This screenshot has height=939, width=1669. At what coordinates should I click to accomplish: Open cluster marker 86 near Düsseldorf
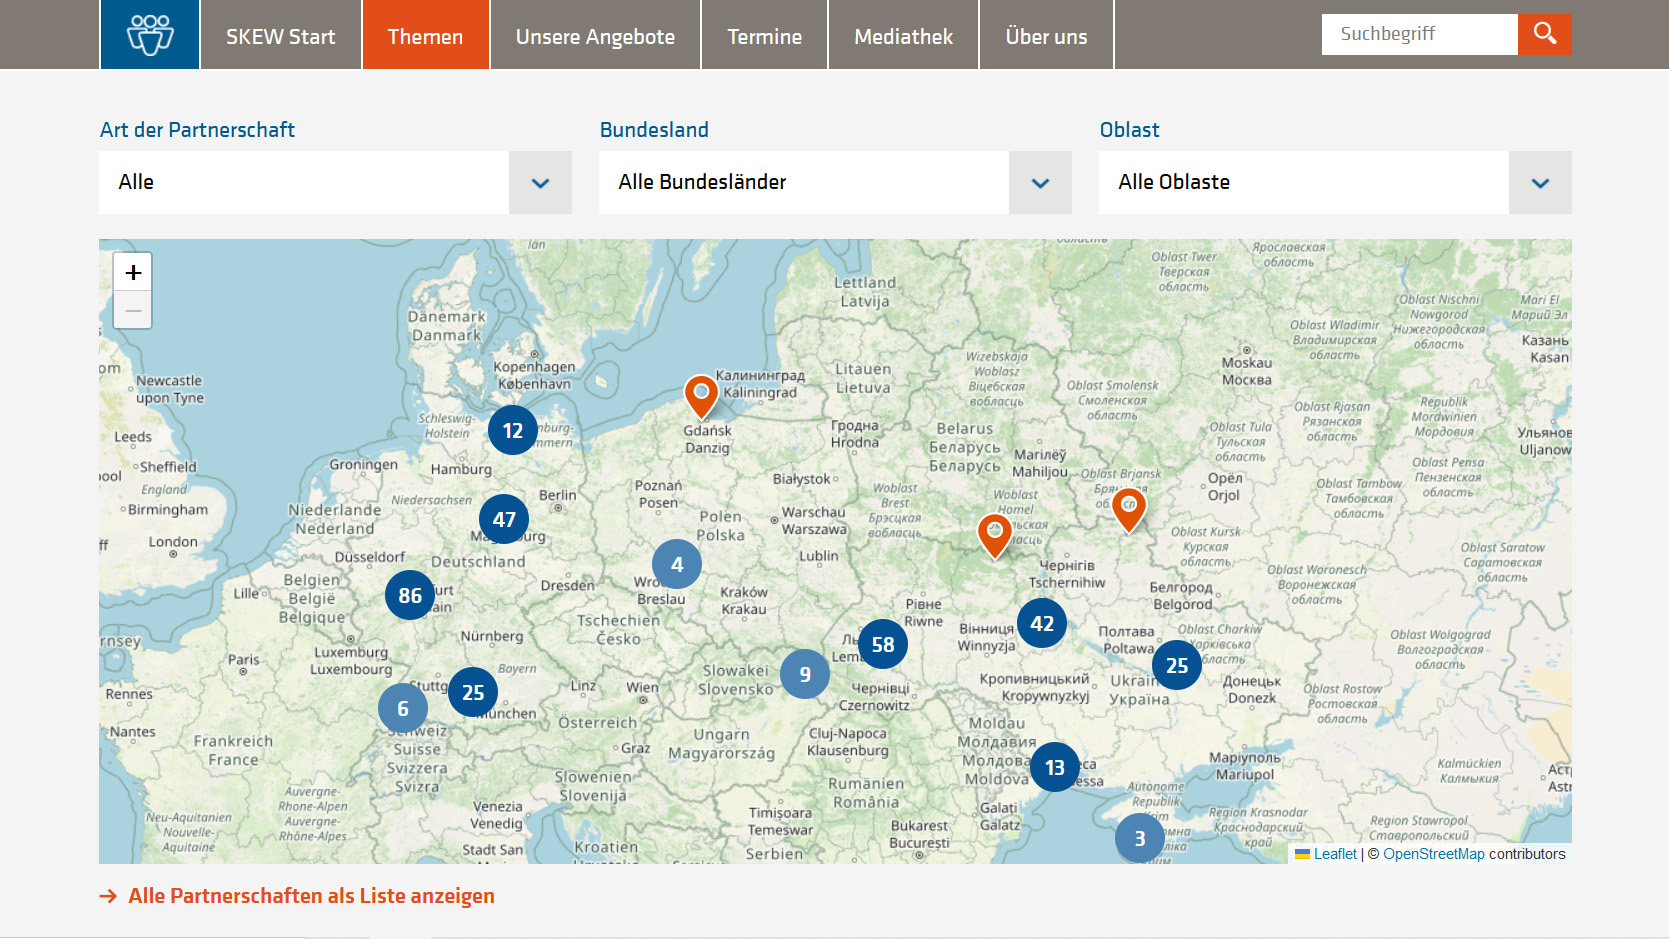click(410, 595)
